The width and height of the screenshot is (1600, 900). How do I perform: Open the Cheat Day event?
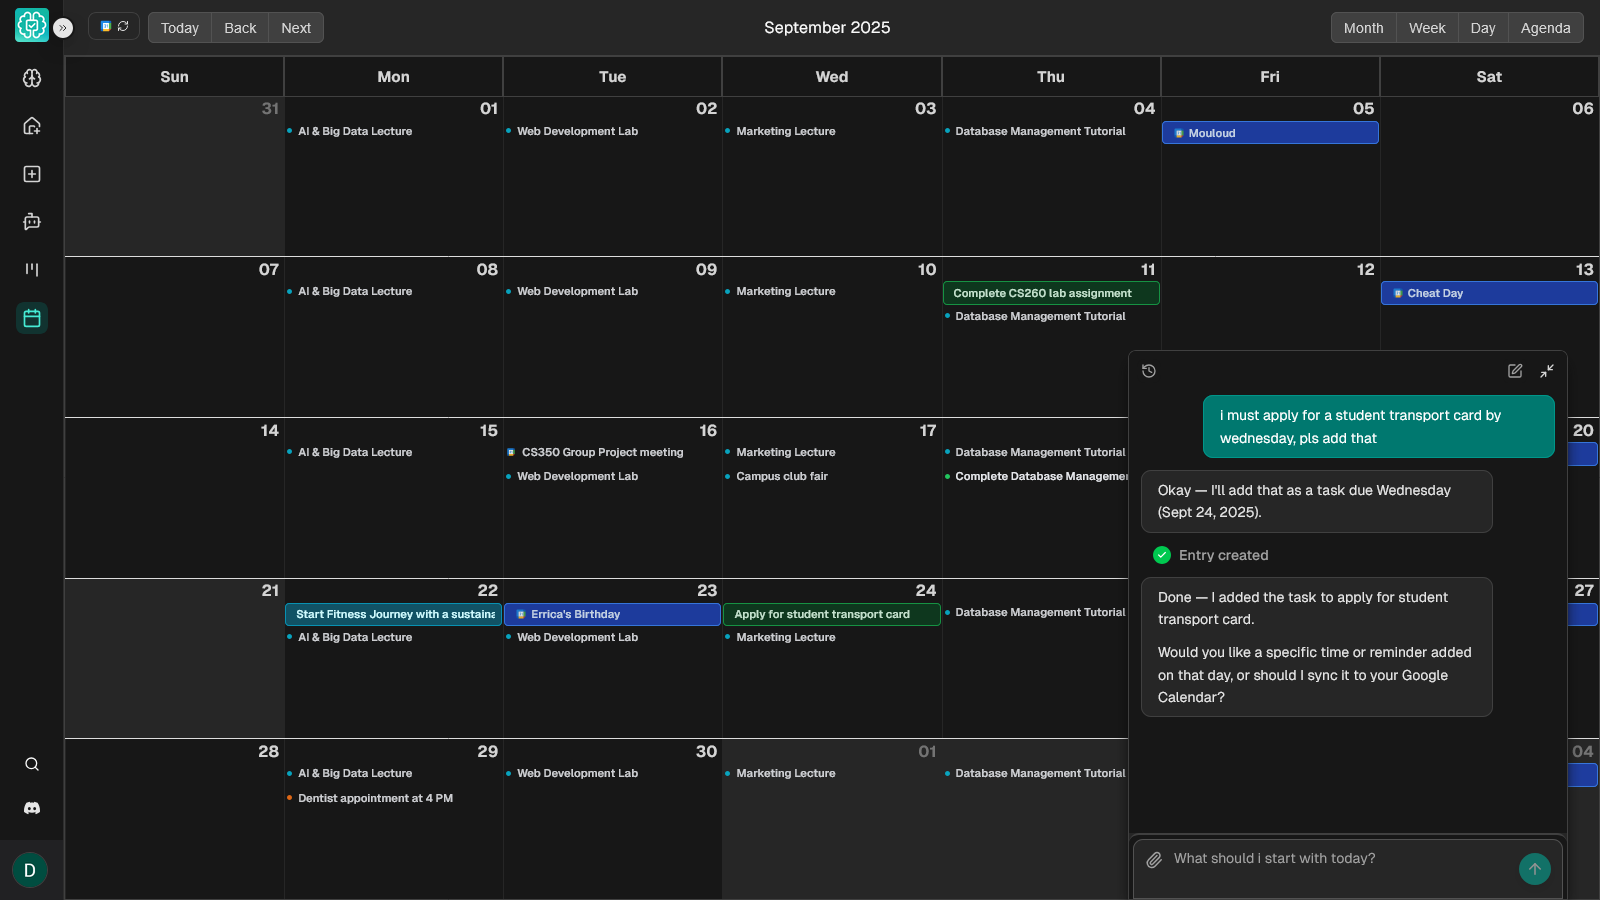pyautogui.click(x=1489, y=293)
